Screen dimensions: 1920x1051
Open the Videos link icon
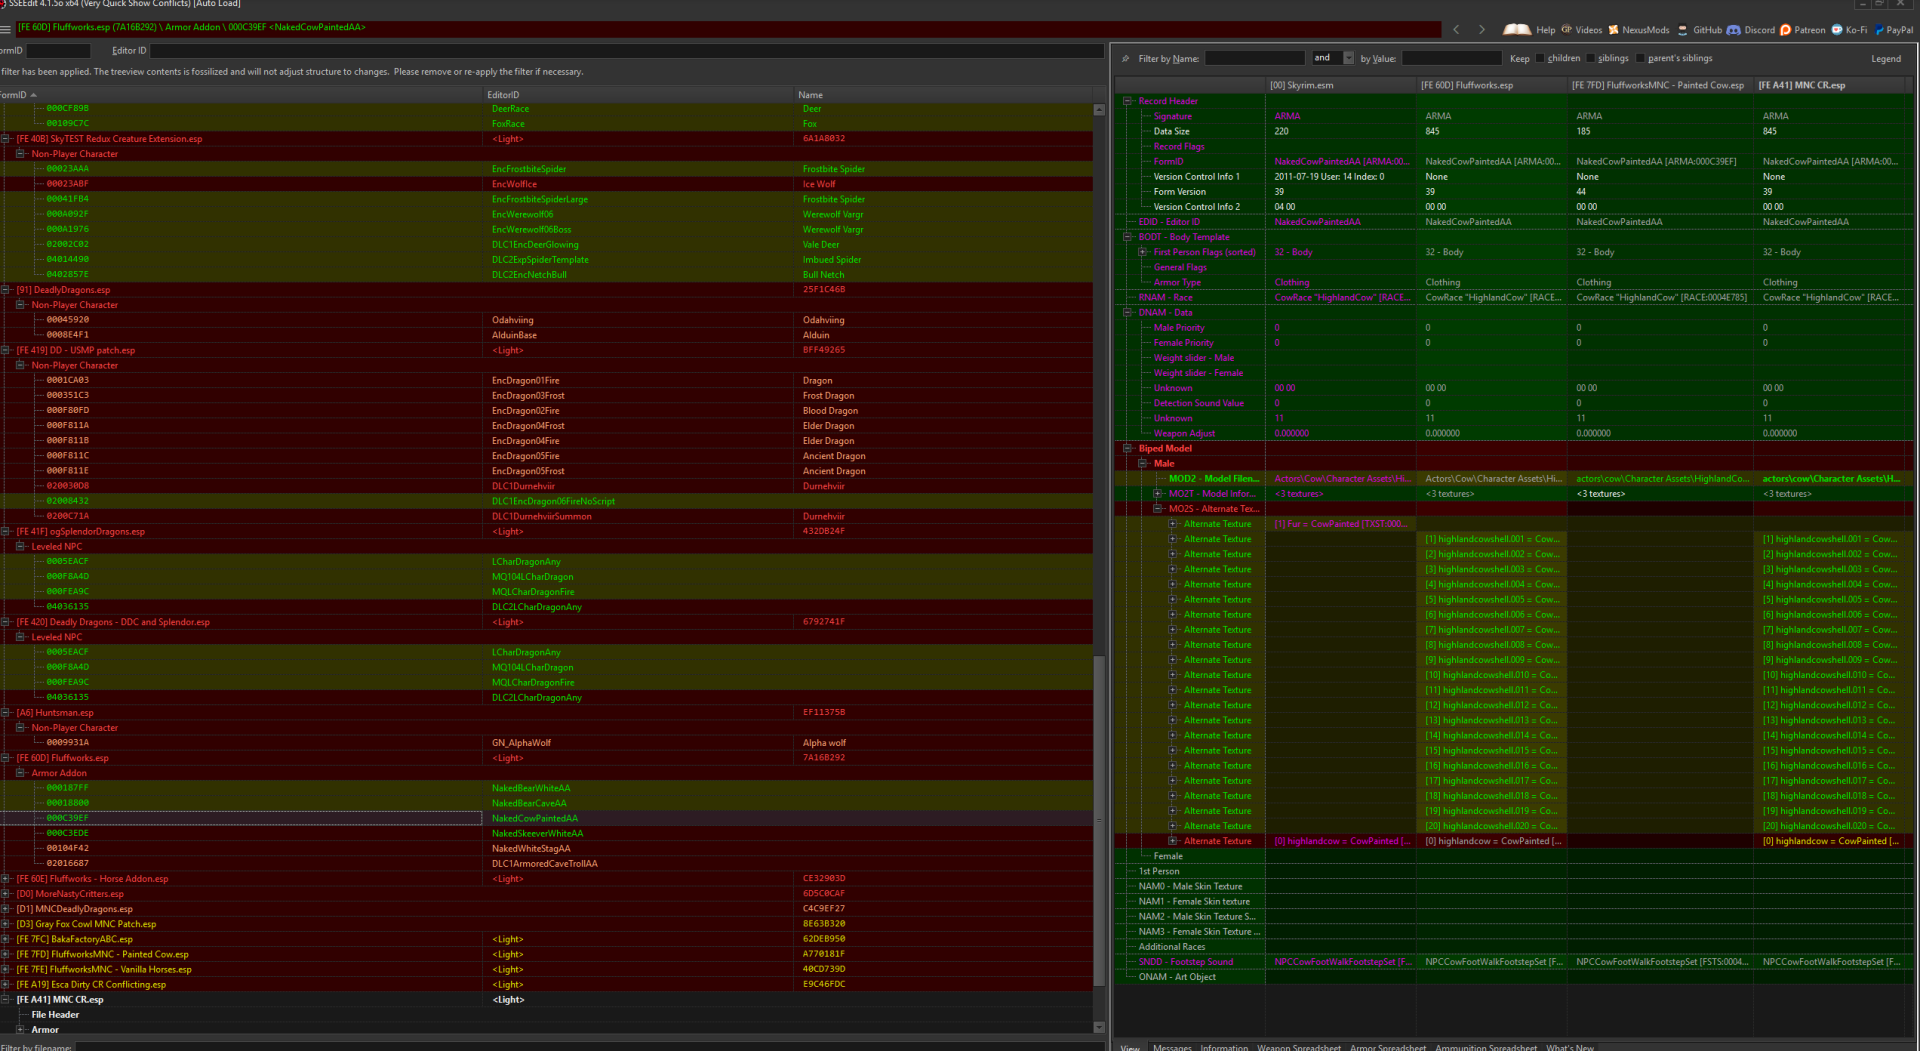(1567, 30)
